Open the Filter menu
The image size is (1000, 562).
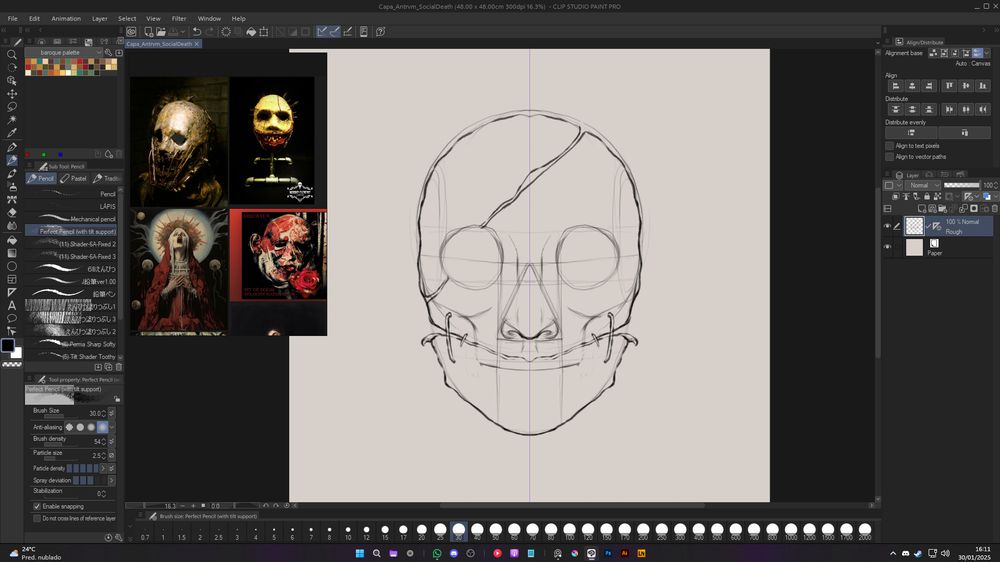pyautogui.click(x=178, y=18)
